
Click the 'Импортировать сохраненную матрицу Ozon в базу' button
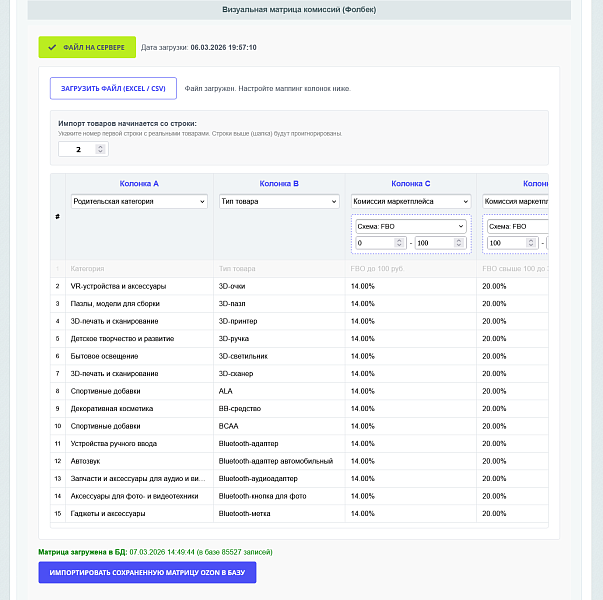(x=147, y=572)
